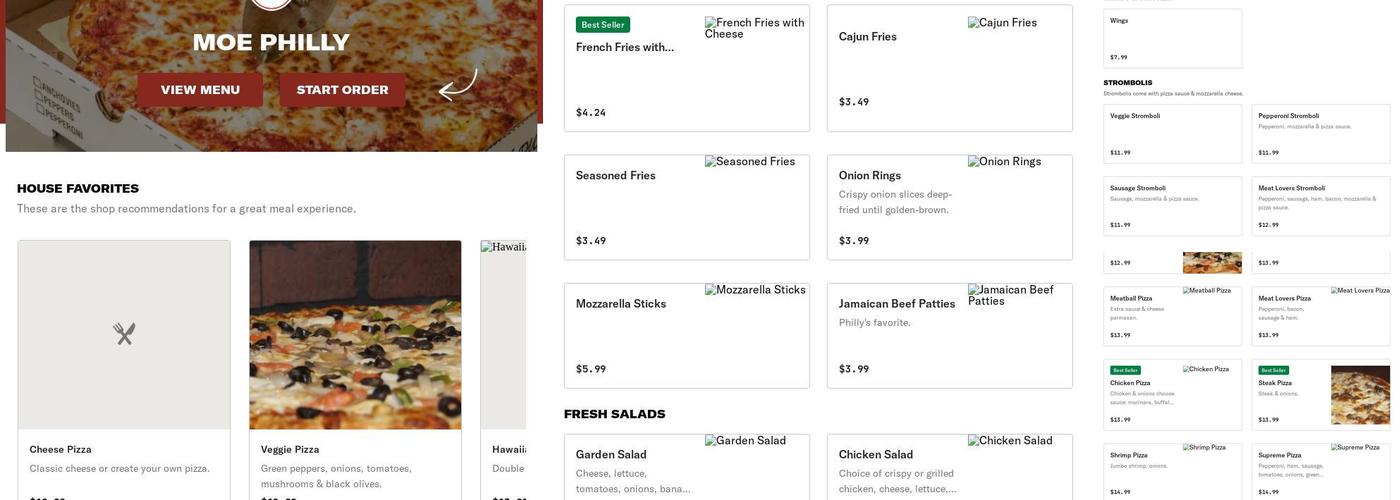Click the Best Seller badge on French Fries
Viewport: 1400px width, 500px height.
(602, 25)
